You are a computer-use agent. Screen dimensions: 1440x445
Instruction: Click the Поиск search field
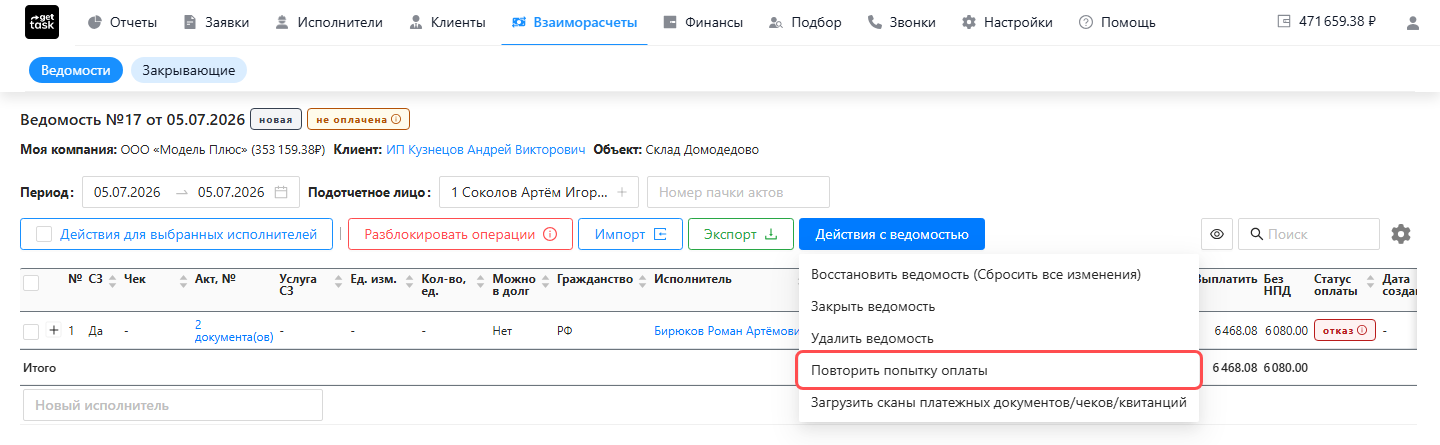click(x=1309, y=234)
